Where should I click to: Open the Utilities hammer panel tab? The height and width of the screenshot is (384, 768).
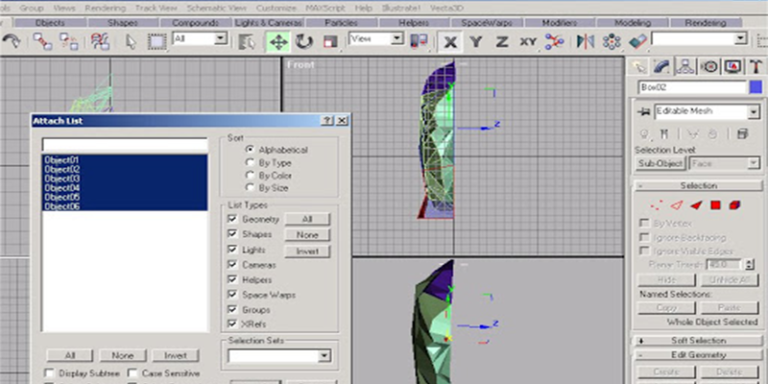(x=756, y=67)
